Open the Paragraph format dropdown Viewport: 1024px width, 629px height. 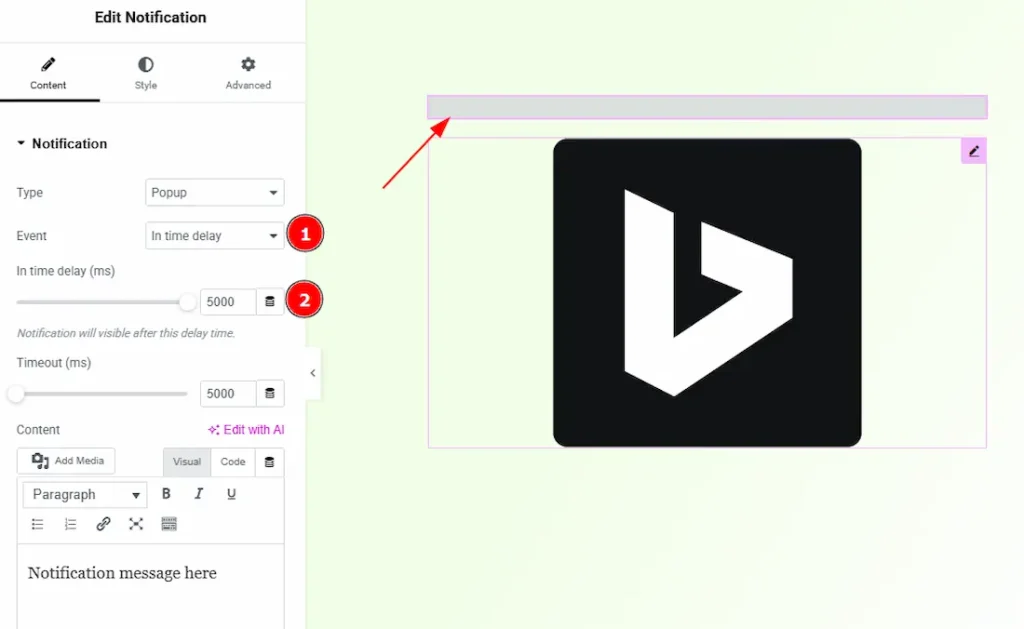[x=85, y=495]
